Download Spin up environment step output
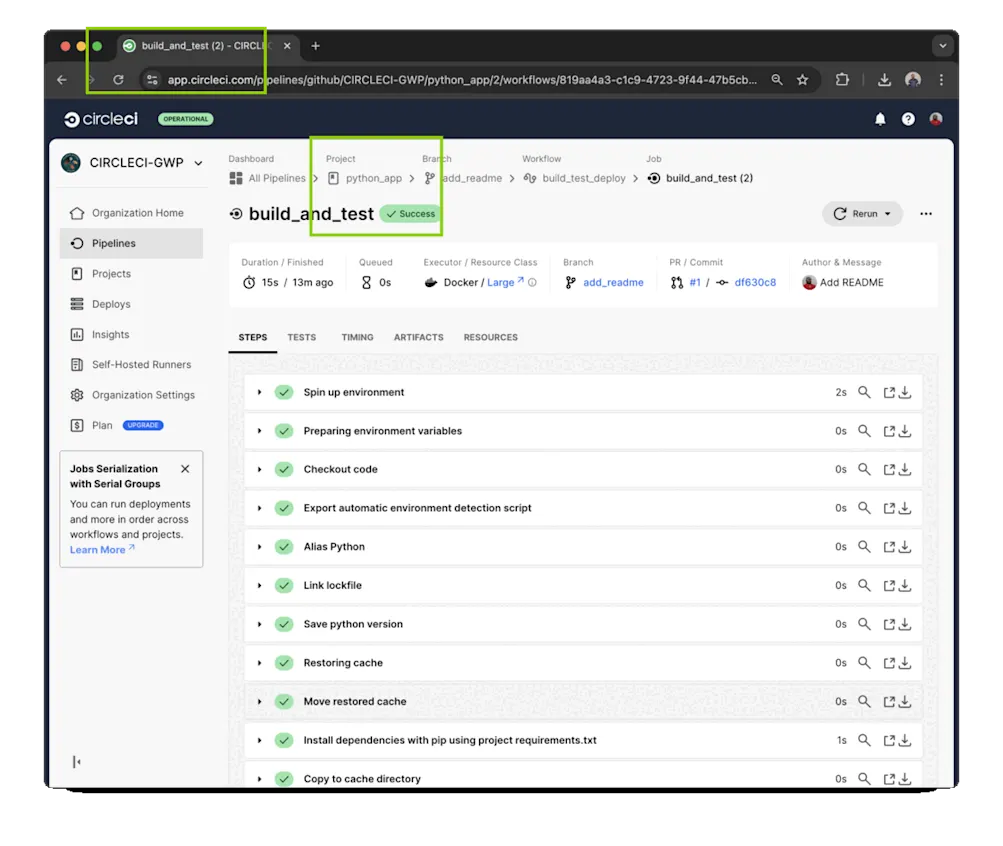 pyautogui.click(x=904, y=393)
